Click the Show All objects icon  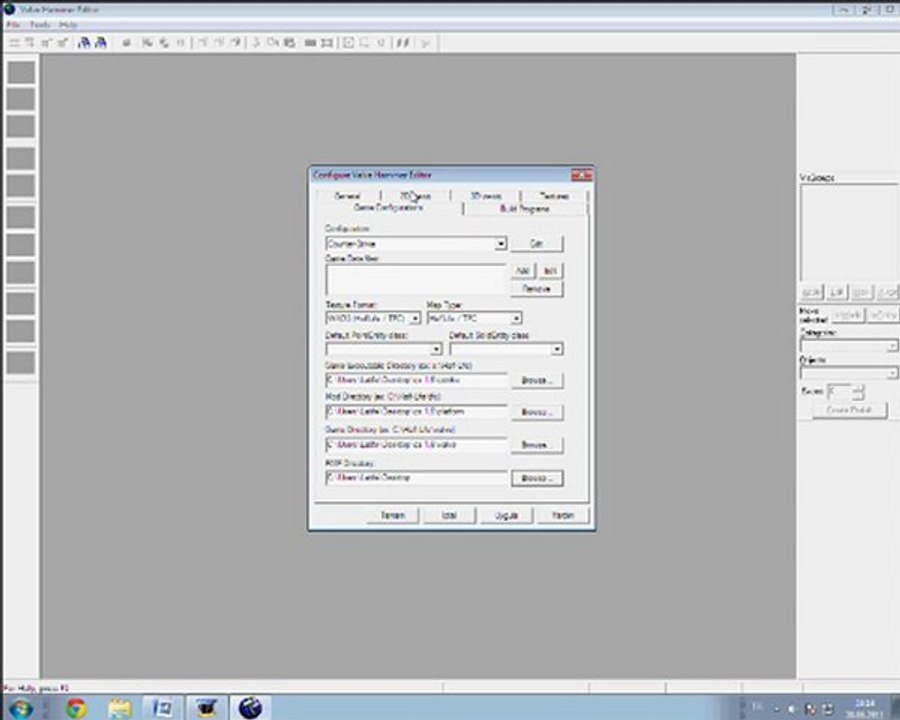236,42
